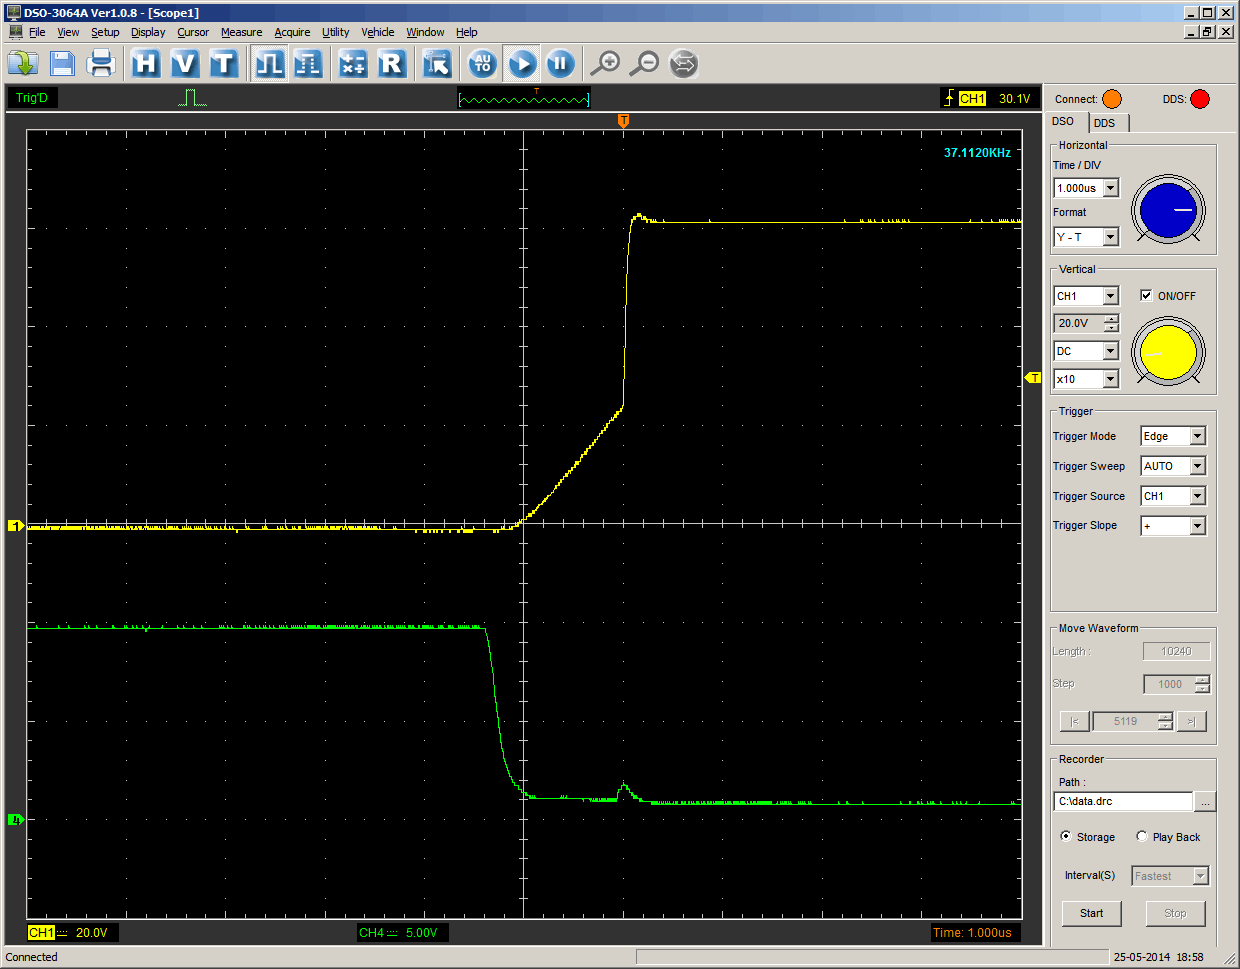Image resolution: width=1240 pixels, height=969 pixels.
Task: Click the printer icon in toolbar
Action: (x=101, y=64)
